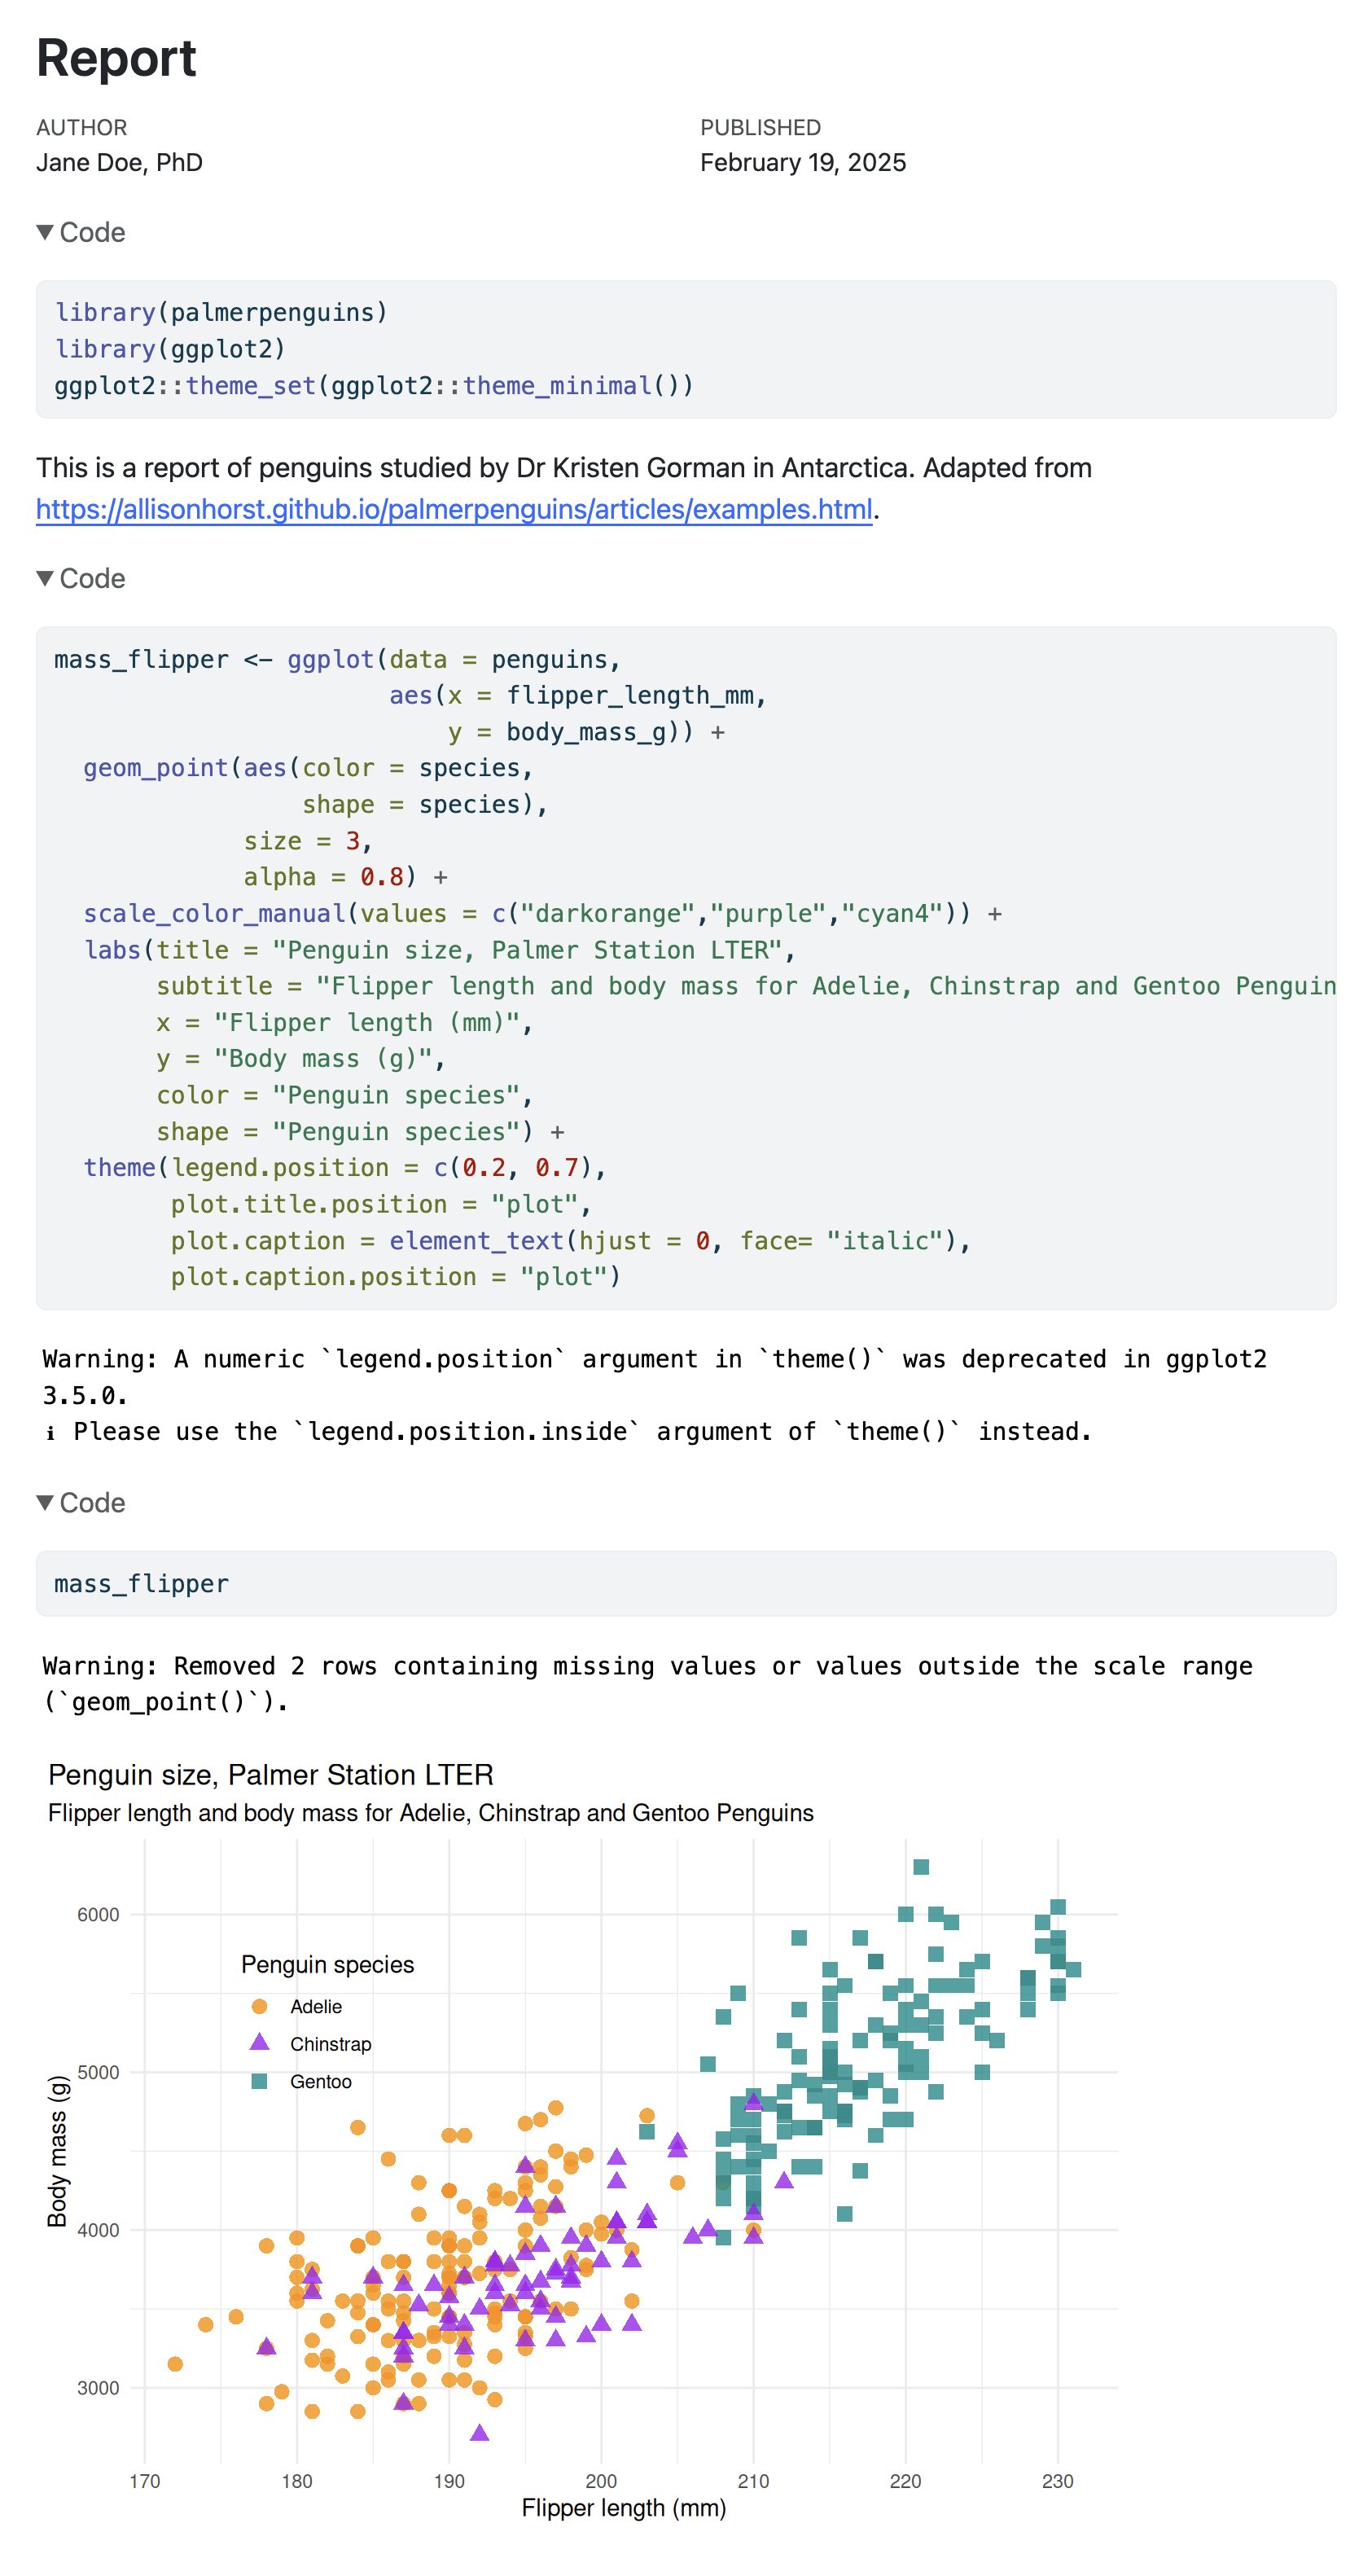This screenshot has width=1372, height=2576.
Task: Click the Report page heading
Action: tap(116, 58)
